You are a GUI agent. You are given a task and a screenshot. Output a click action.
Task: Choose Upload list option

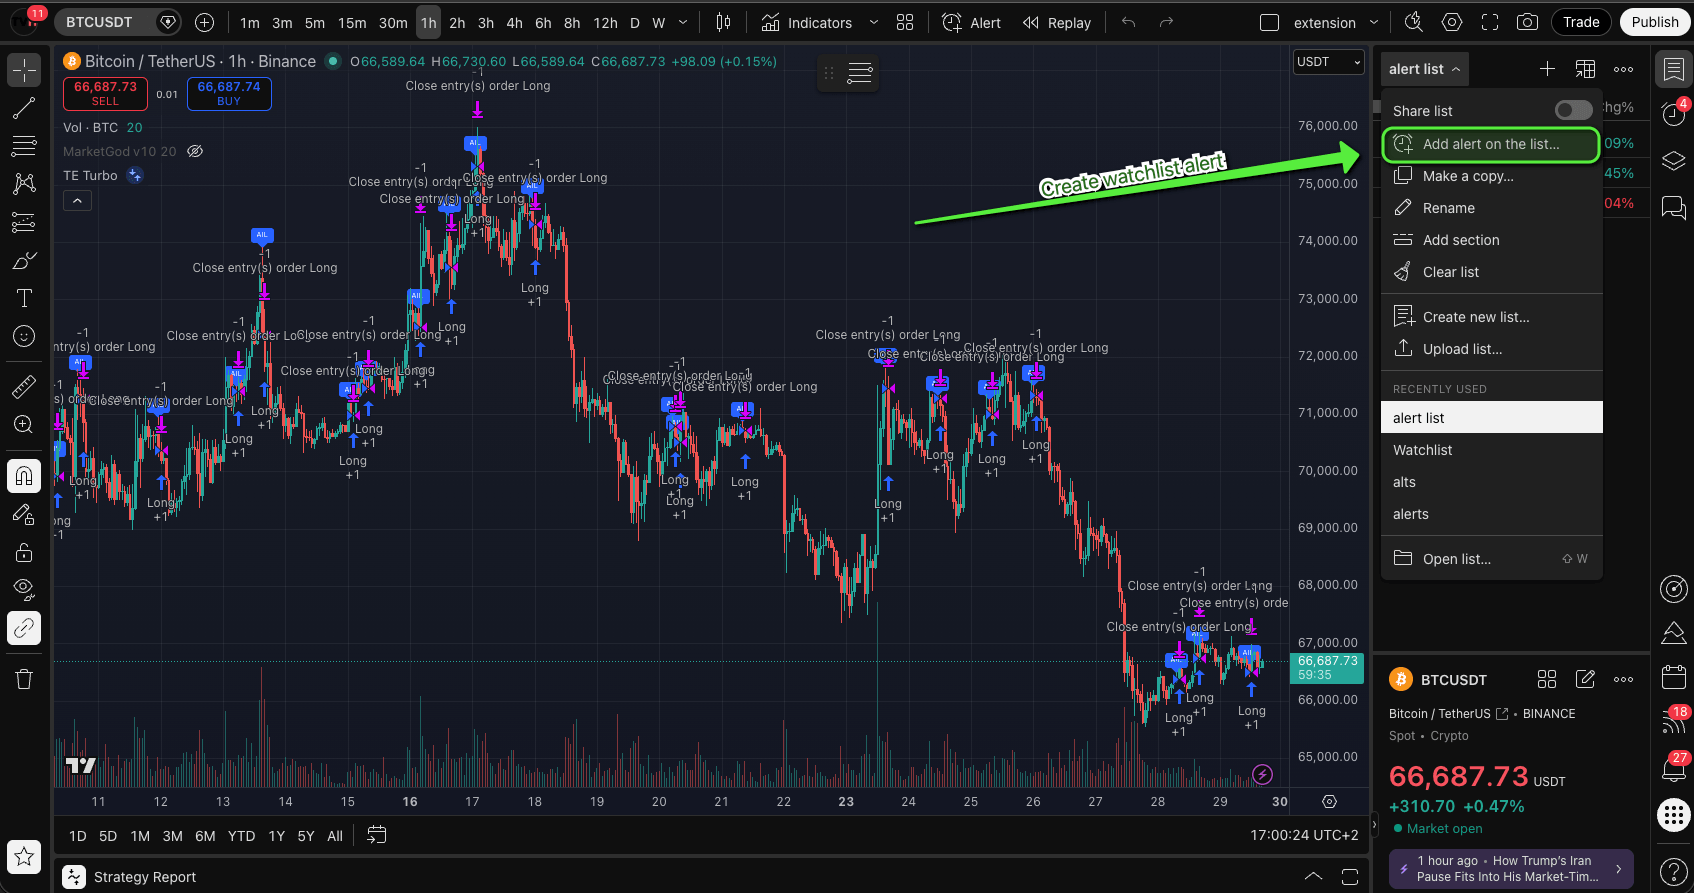1491,349
